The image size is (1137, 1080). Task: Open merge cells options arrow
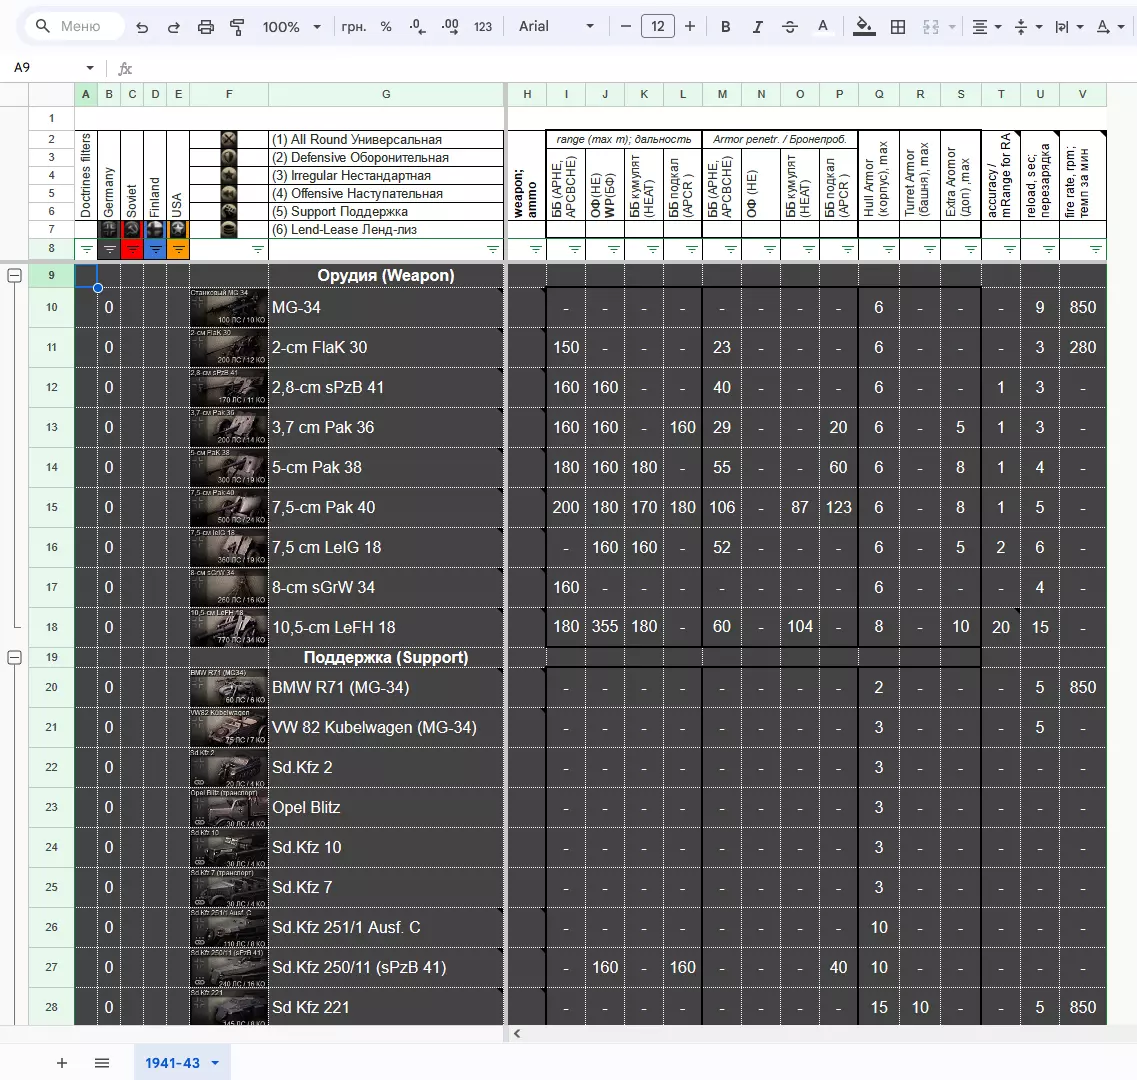pos(951,27)
